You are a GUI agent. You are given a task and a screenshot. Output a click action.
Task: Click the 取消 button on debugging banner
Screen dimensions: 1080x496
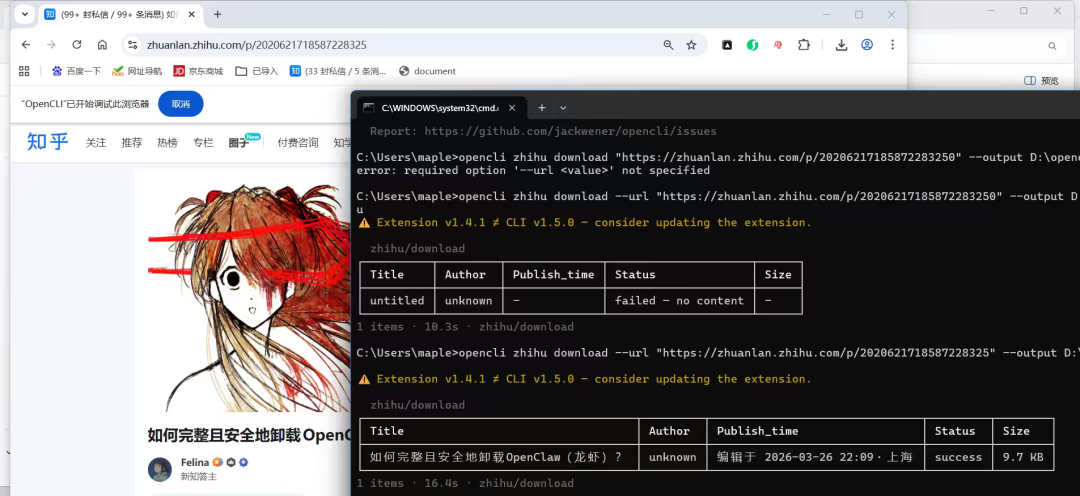(x=180, y=104)
